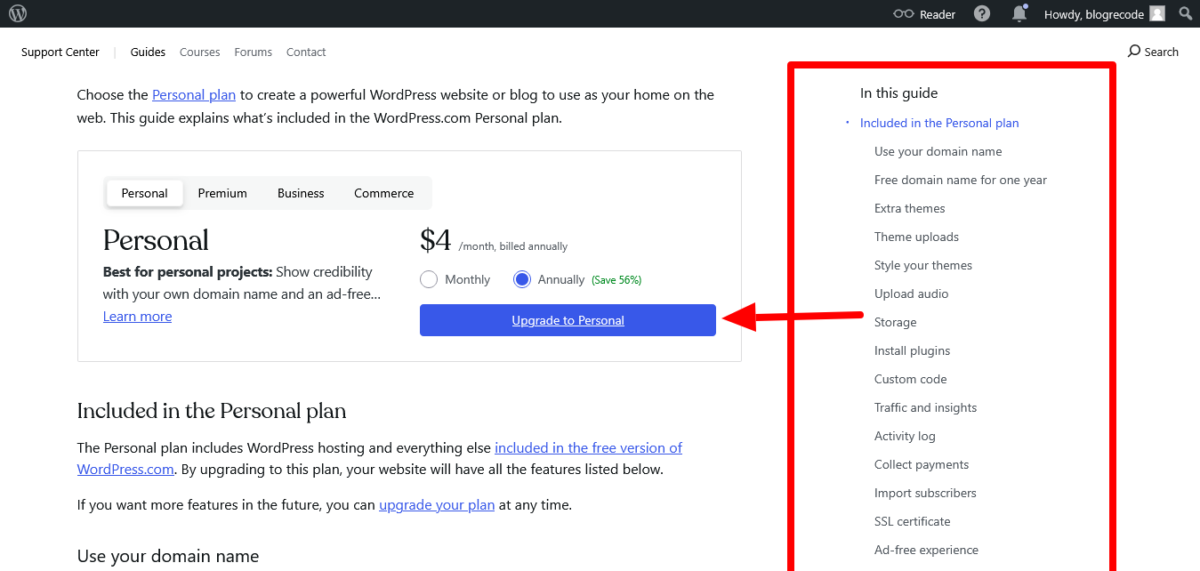Jump to Import subscribers section
The width and height of the screenshot is (1200, 571).
[x=925, y=493]
